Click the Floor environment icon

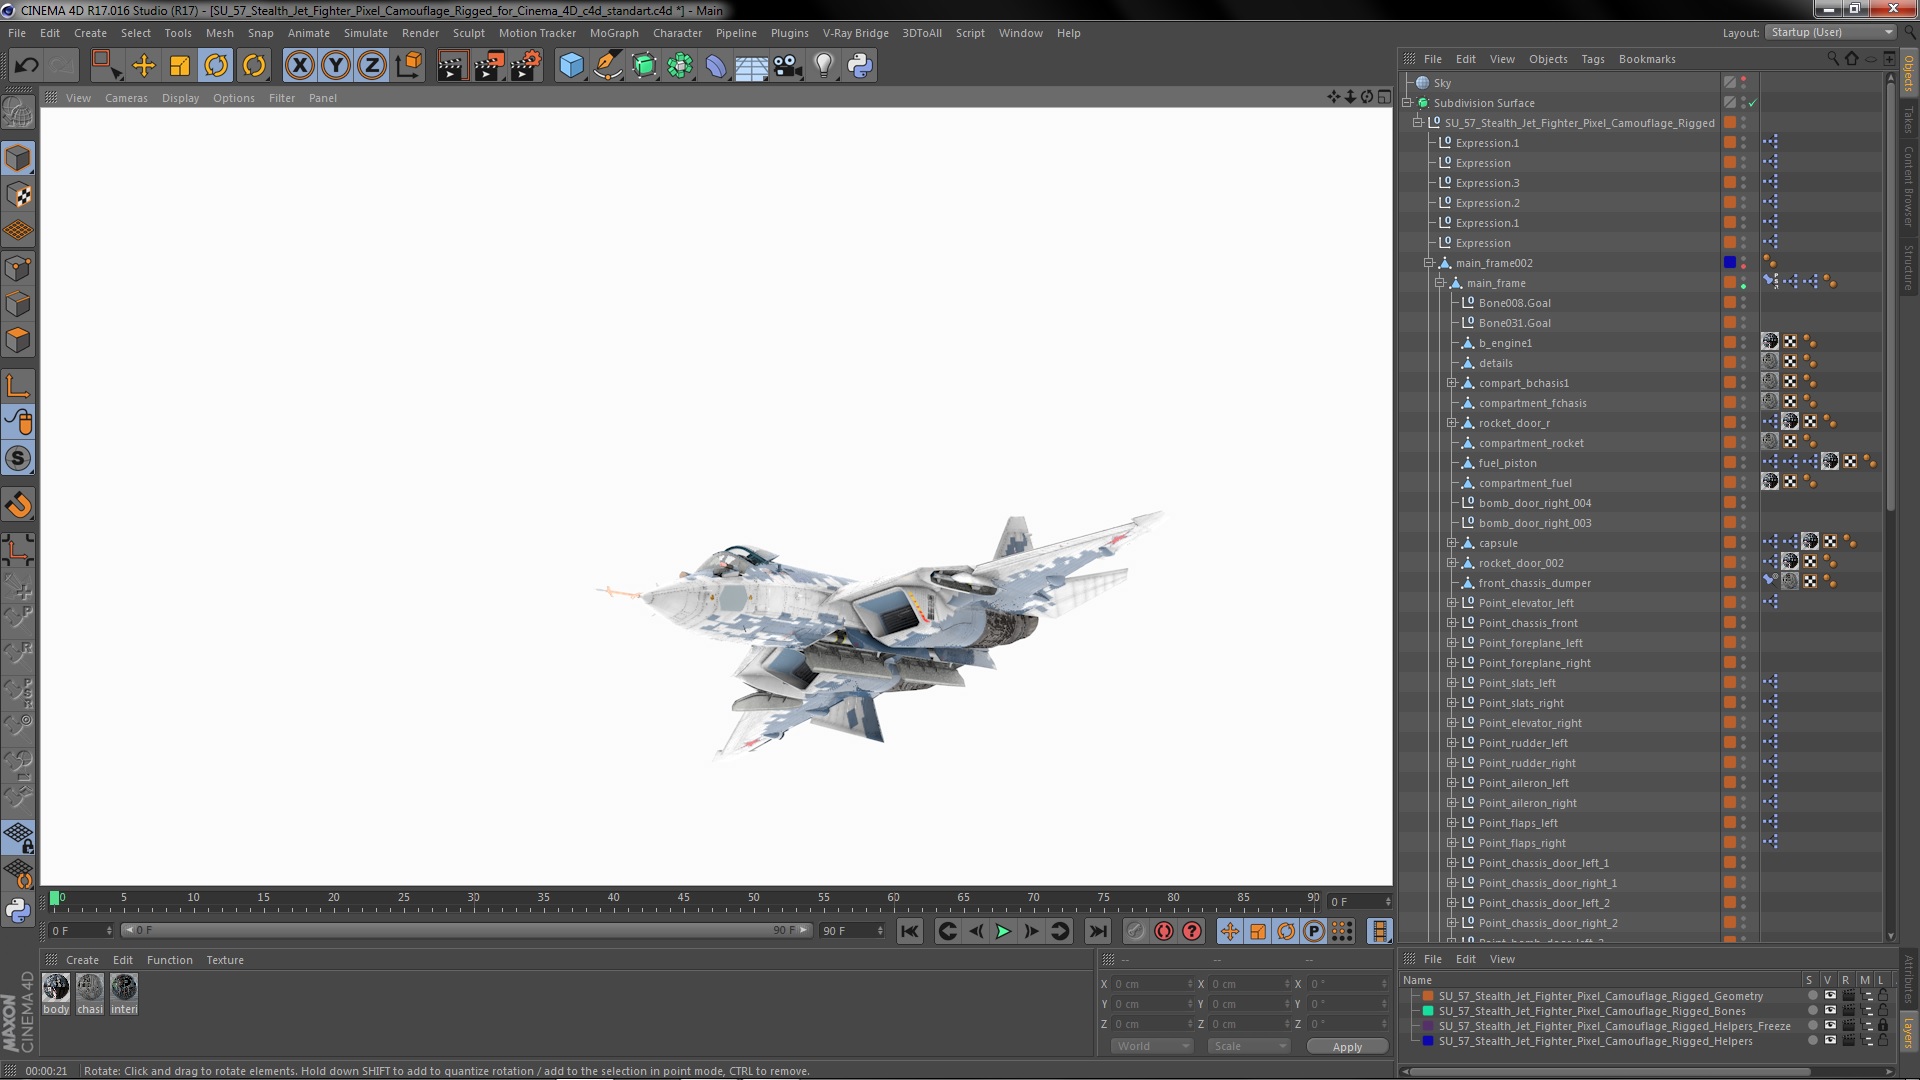[751, 66]
